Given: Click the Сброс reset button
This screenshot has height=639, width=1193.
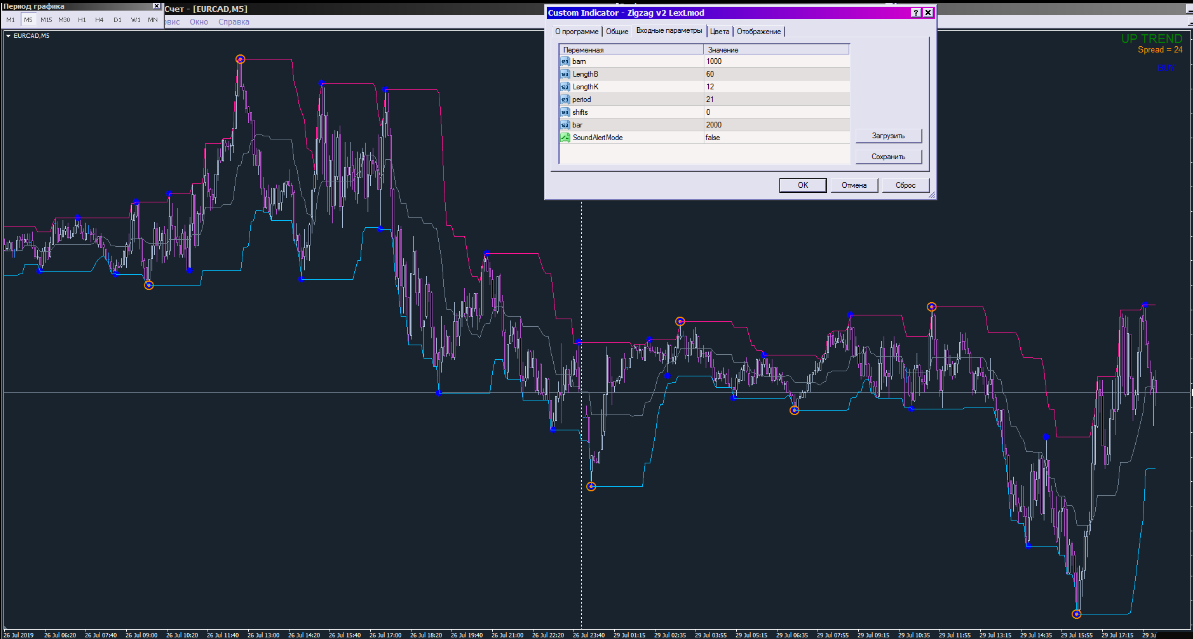Looking at the screenshot, I should coord(906,185).
